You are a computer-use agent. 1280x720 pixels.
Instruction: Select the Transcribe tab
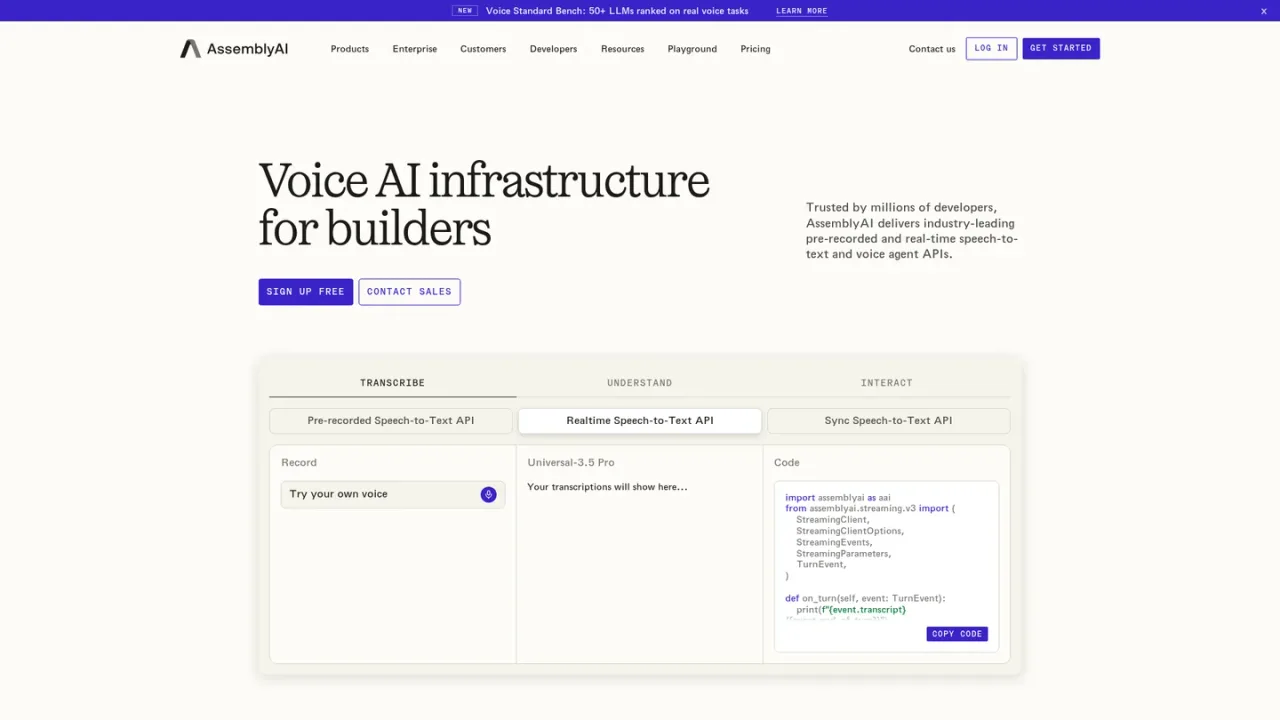[x=392, y=383]
